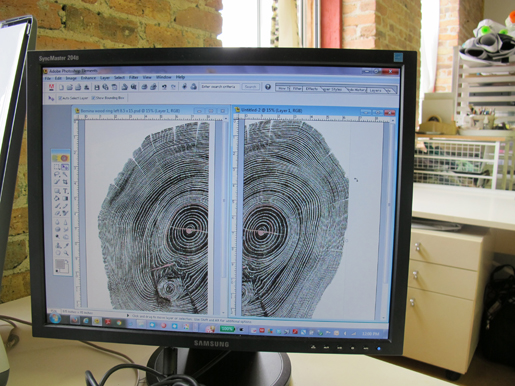This screenshot has width=515, height=386.
Task: Open the Layers palette tab
Action: (375, 90)
